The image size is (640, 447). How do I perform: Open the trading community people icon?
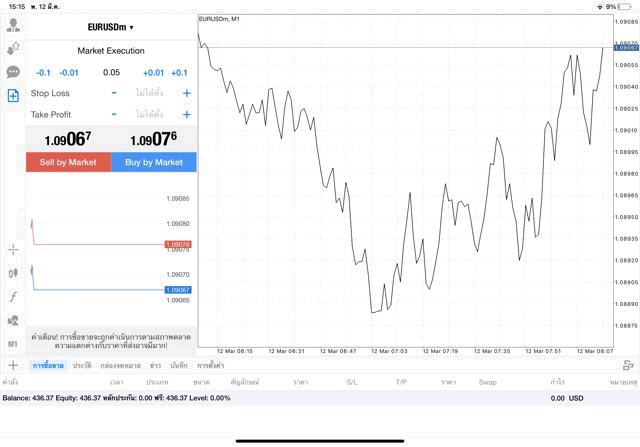pyautogui.click(x=13, y=321)
